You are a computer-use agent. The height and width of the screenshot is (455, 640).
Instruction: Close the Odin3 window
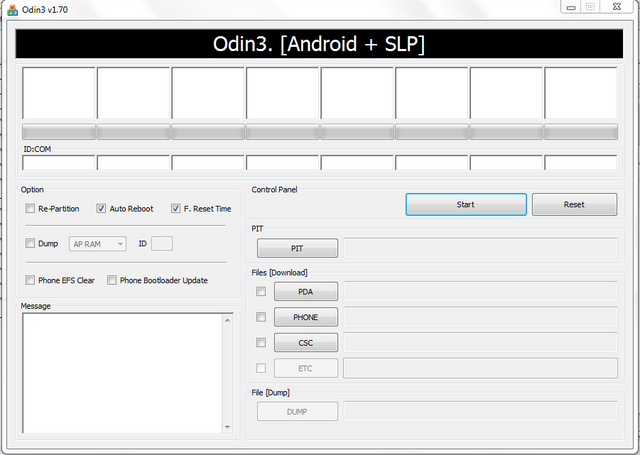click(x=618, y=7)
